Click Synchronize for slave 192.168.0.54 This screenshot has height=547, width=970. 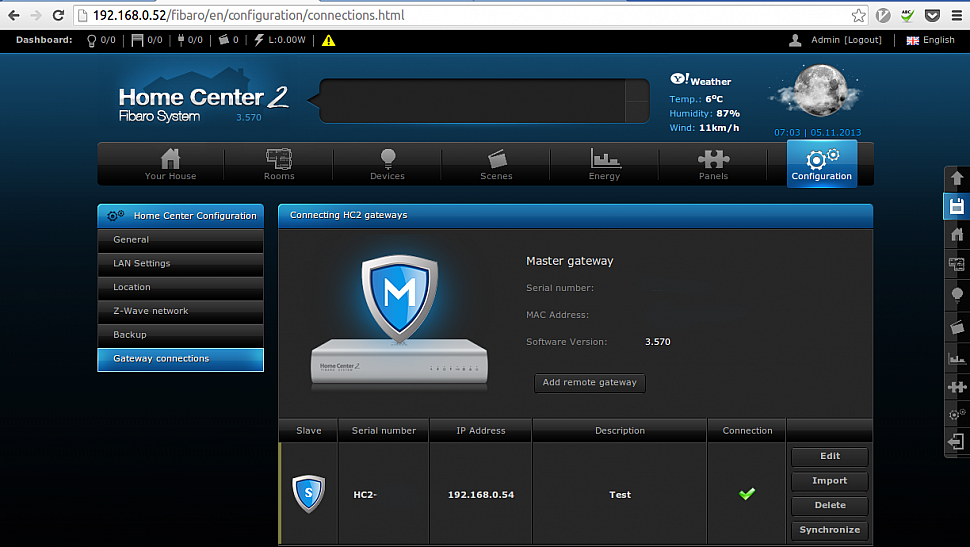tap(830, 530)
